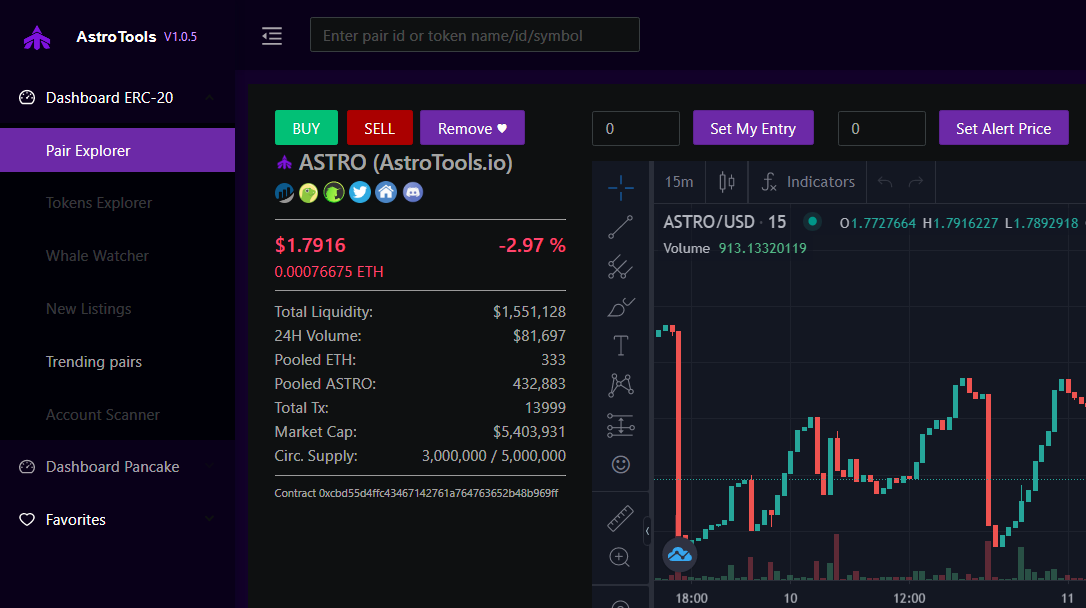The width and height of the screenshot is (1086, 608).
Task: Click the Remove favorite button
Action: 472,128
